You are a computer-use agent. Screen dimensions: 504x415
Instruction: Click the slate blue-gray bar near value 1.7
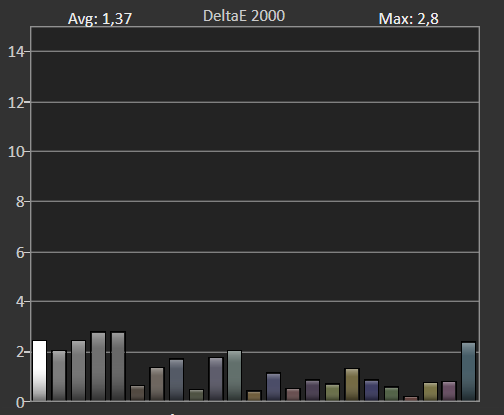tap(176, 380)
